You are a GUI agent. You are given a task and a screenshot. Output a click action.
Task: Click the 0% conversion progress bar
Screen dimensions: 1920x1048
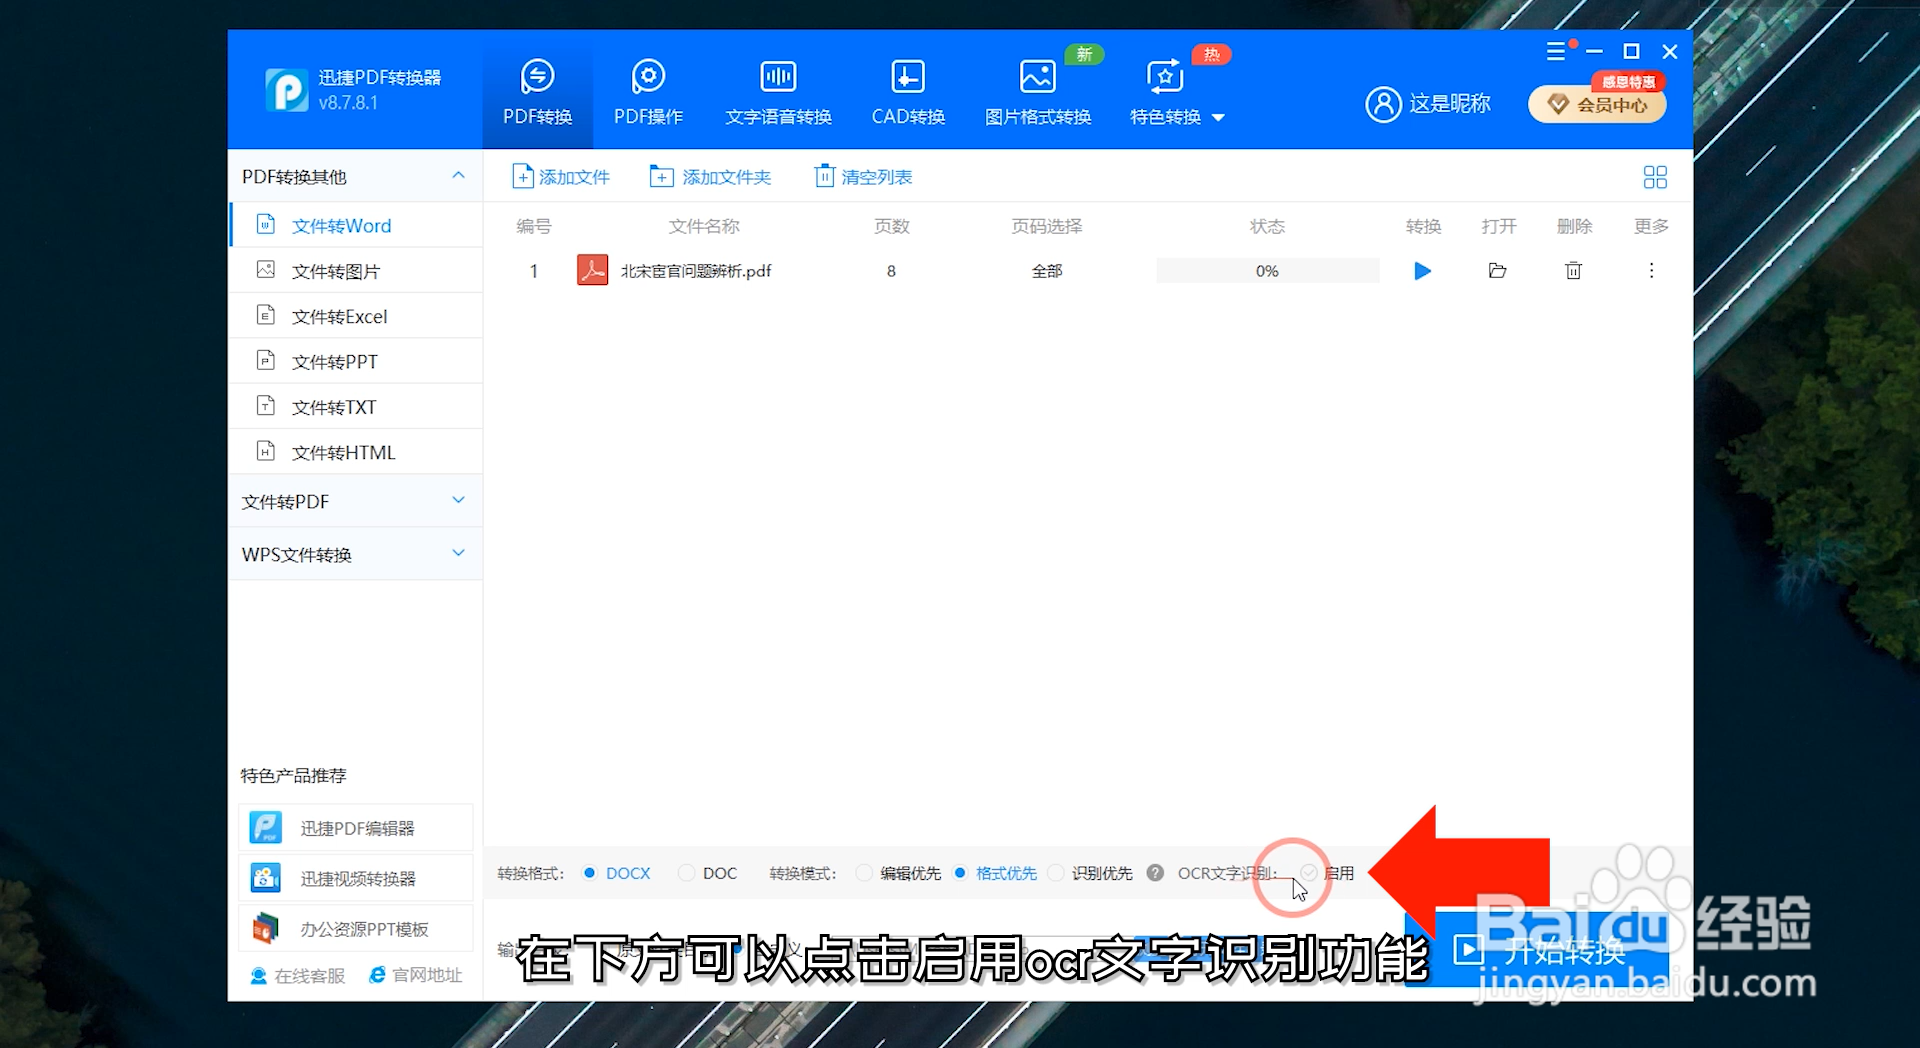(1266, 270)
